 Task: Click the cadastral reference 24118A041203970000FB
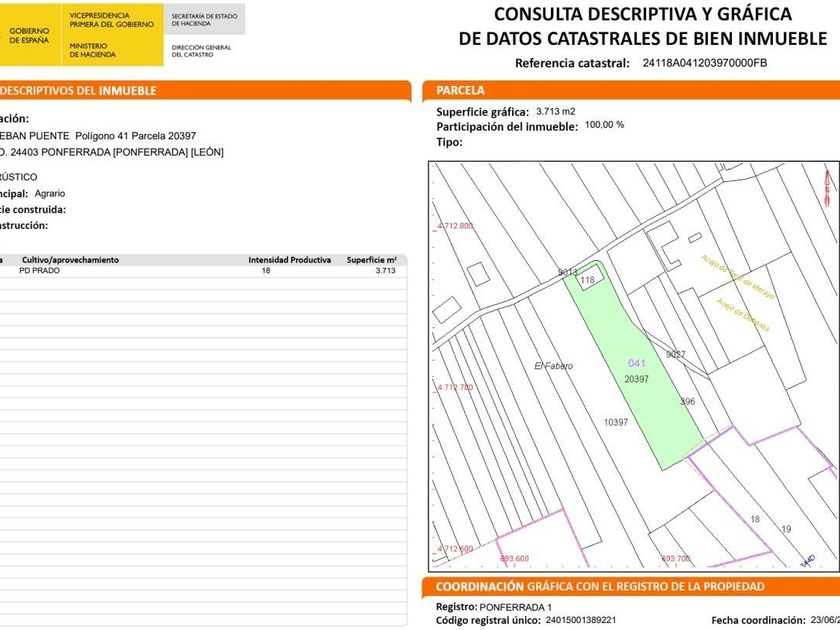(705, 63)
